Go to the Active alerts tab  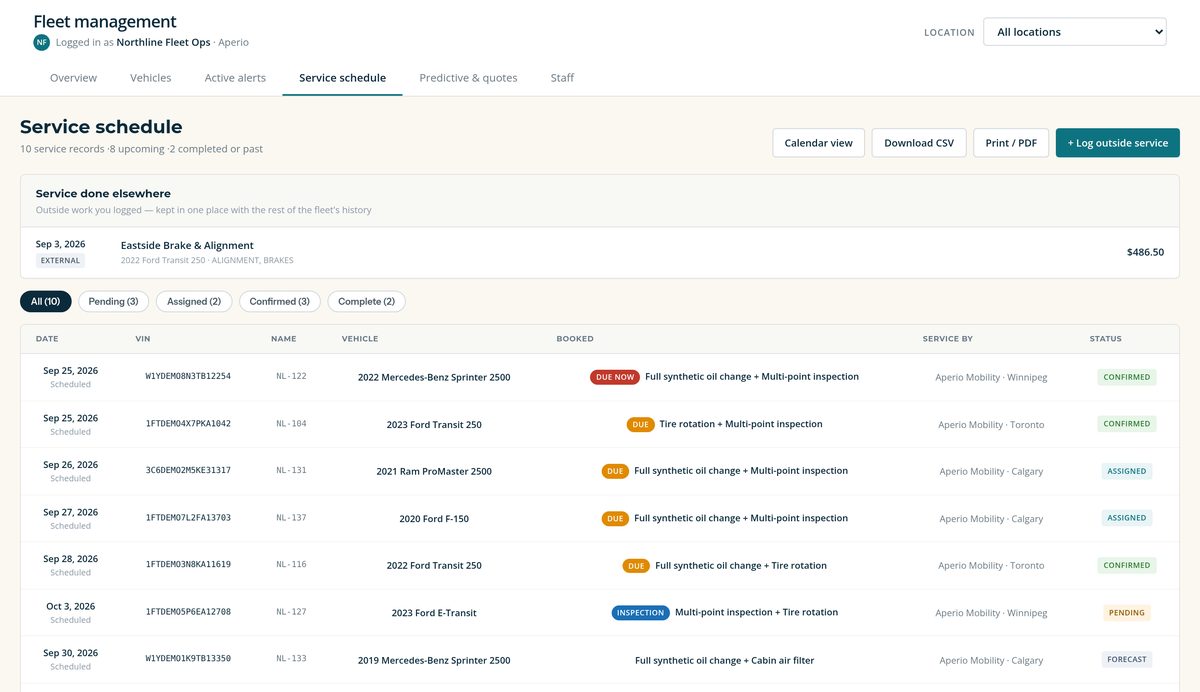coord(235,78)
